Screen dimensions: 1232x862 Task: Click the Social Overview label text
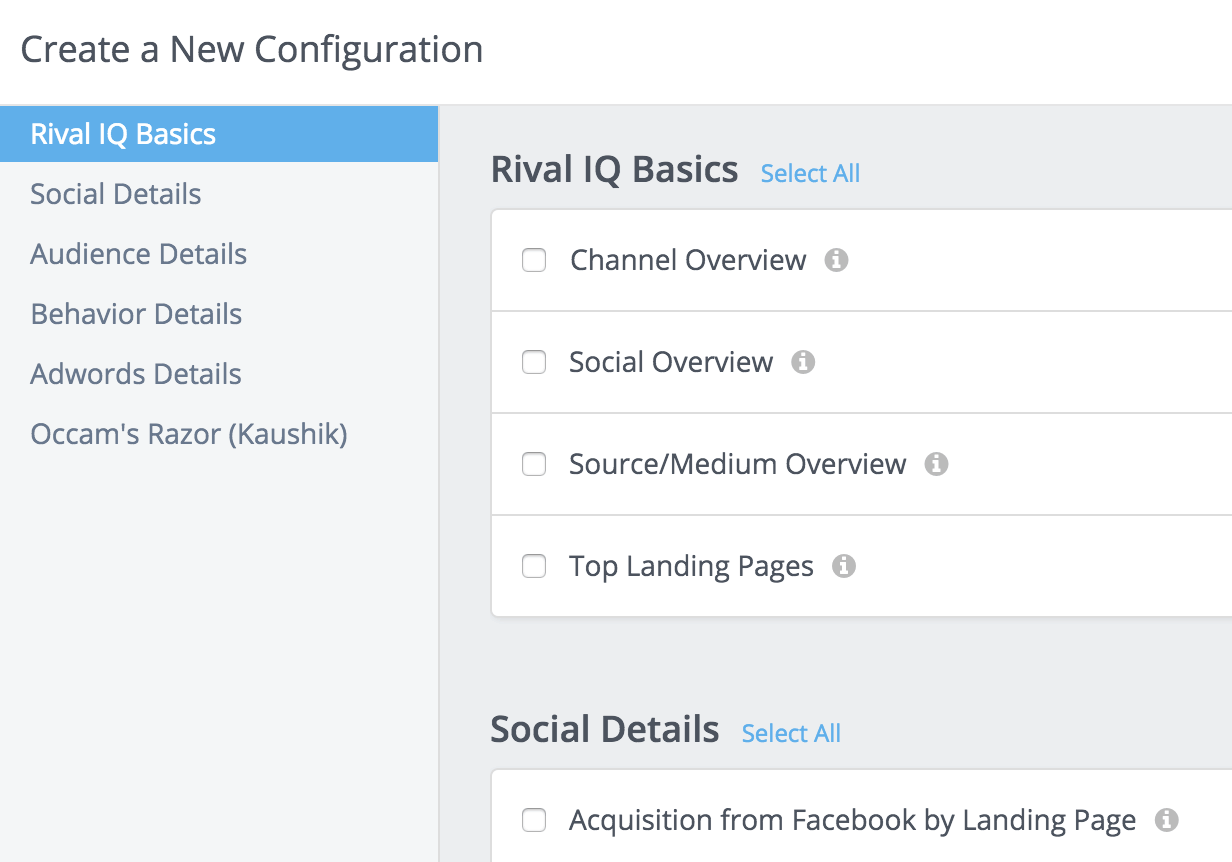pos(671,362)
